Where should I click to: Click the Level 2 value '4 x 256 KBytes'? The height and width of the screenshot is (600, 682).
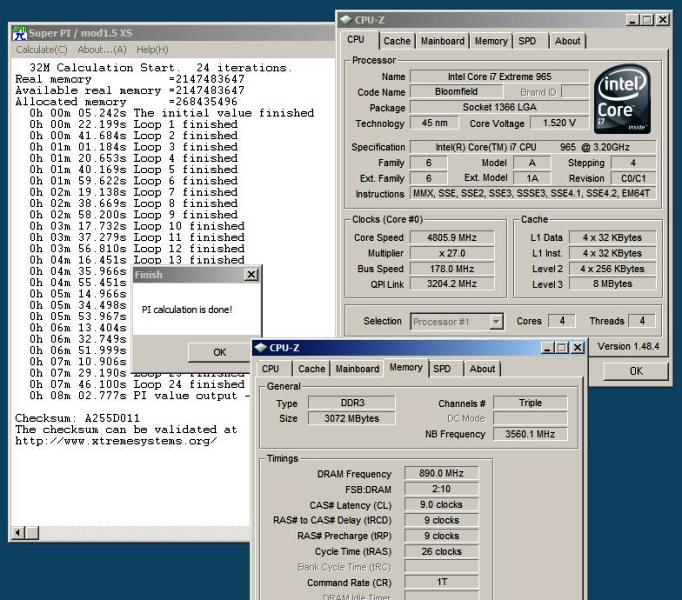click(x=612, y=269)
